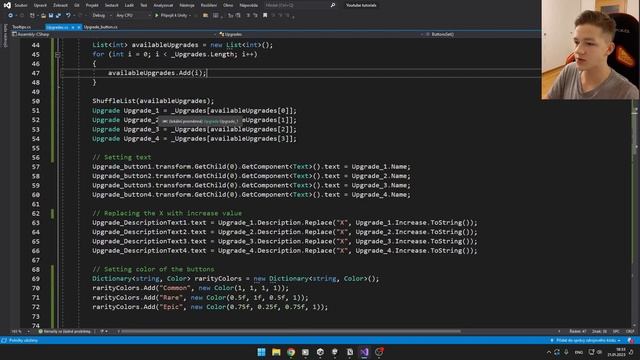Click the Řádek: 47 line indicator
The width and height of the screenshot is (640, 360).
[578, 331]
